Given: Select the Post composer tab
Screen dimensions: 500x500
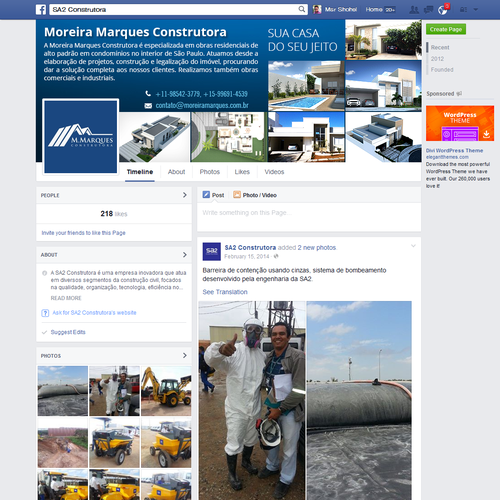Looking at the screenshot, I should [213, 195].
